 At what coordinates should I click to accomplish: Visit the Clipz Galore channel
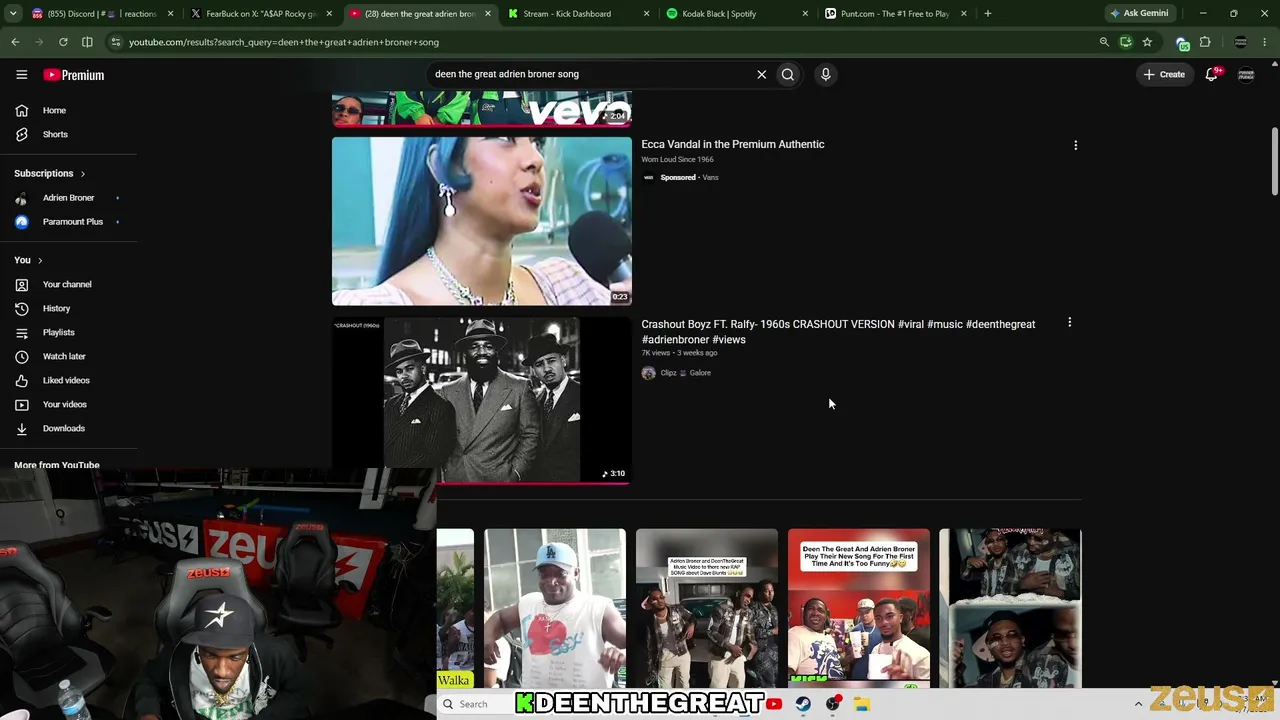[685, 373]
